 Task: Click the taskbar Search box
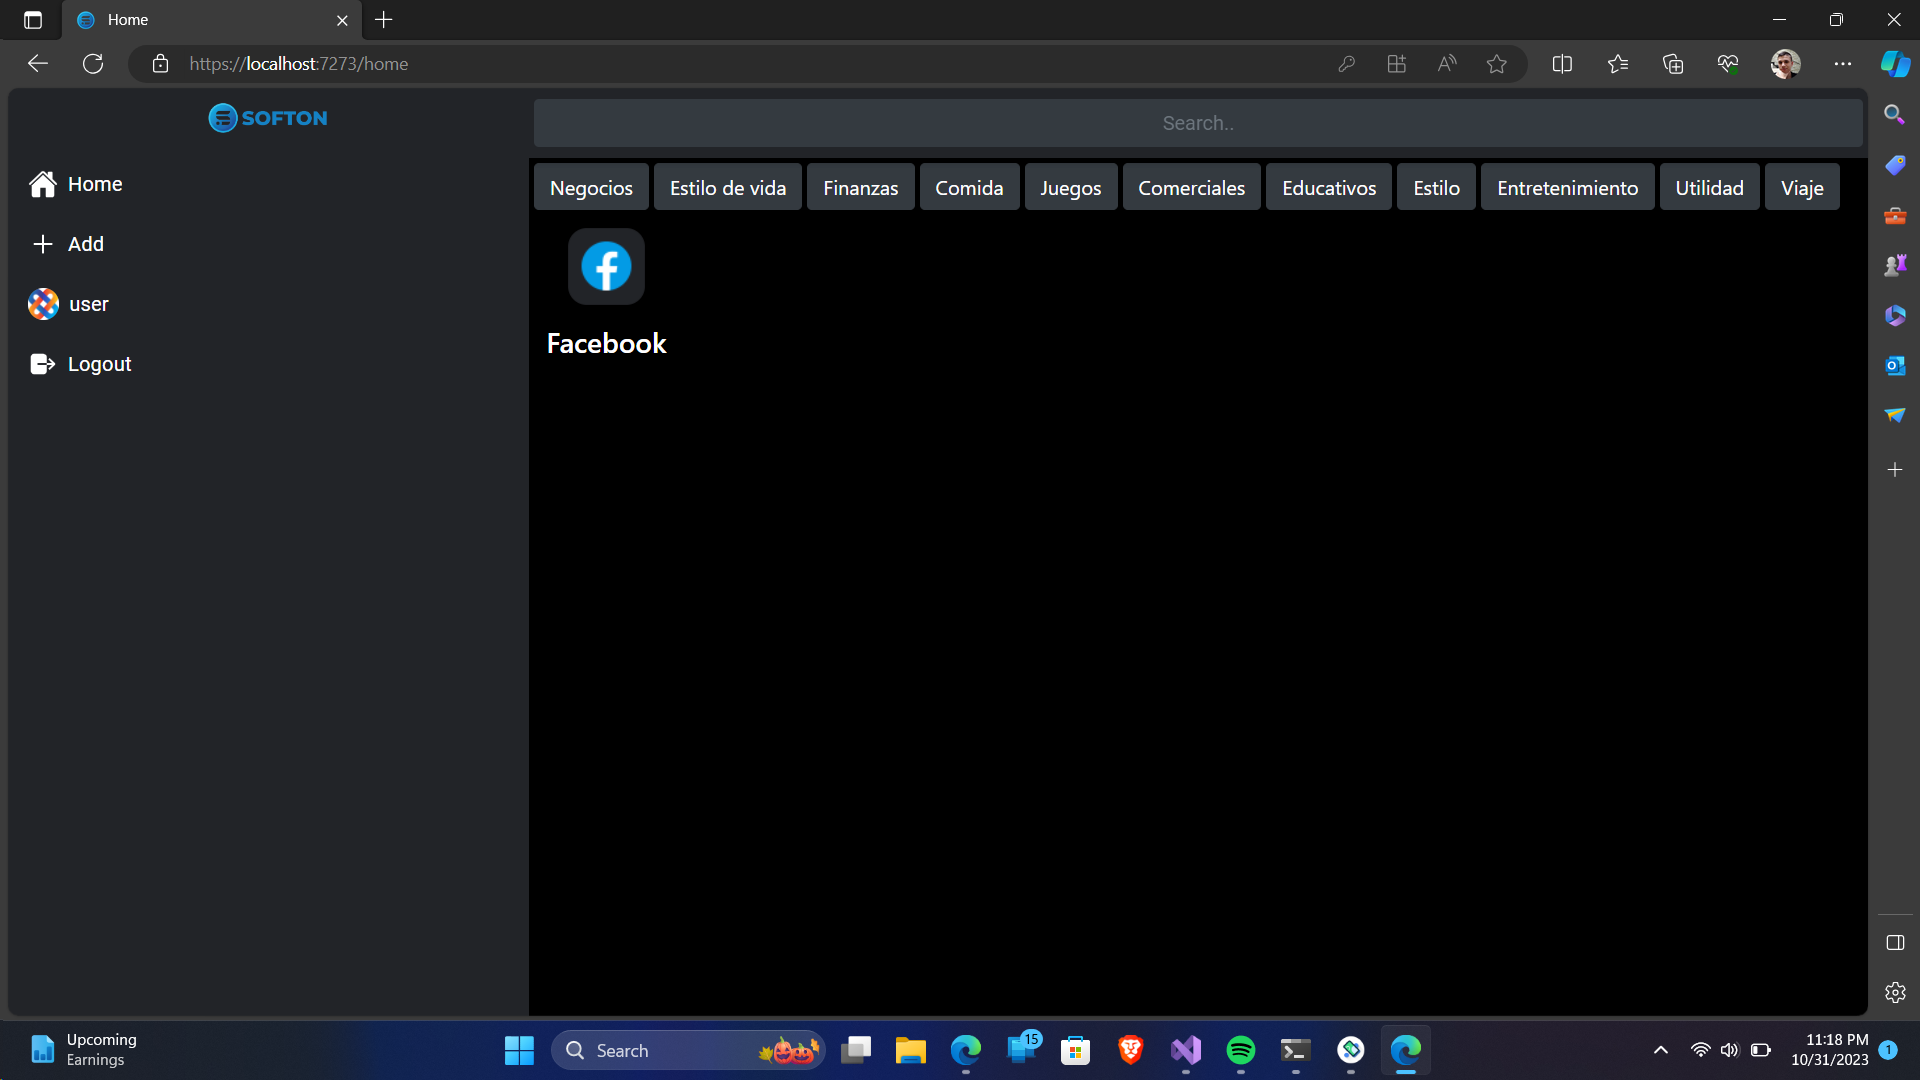point(689,1050)
